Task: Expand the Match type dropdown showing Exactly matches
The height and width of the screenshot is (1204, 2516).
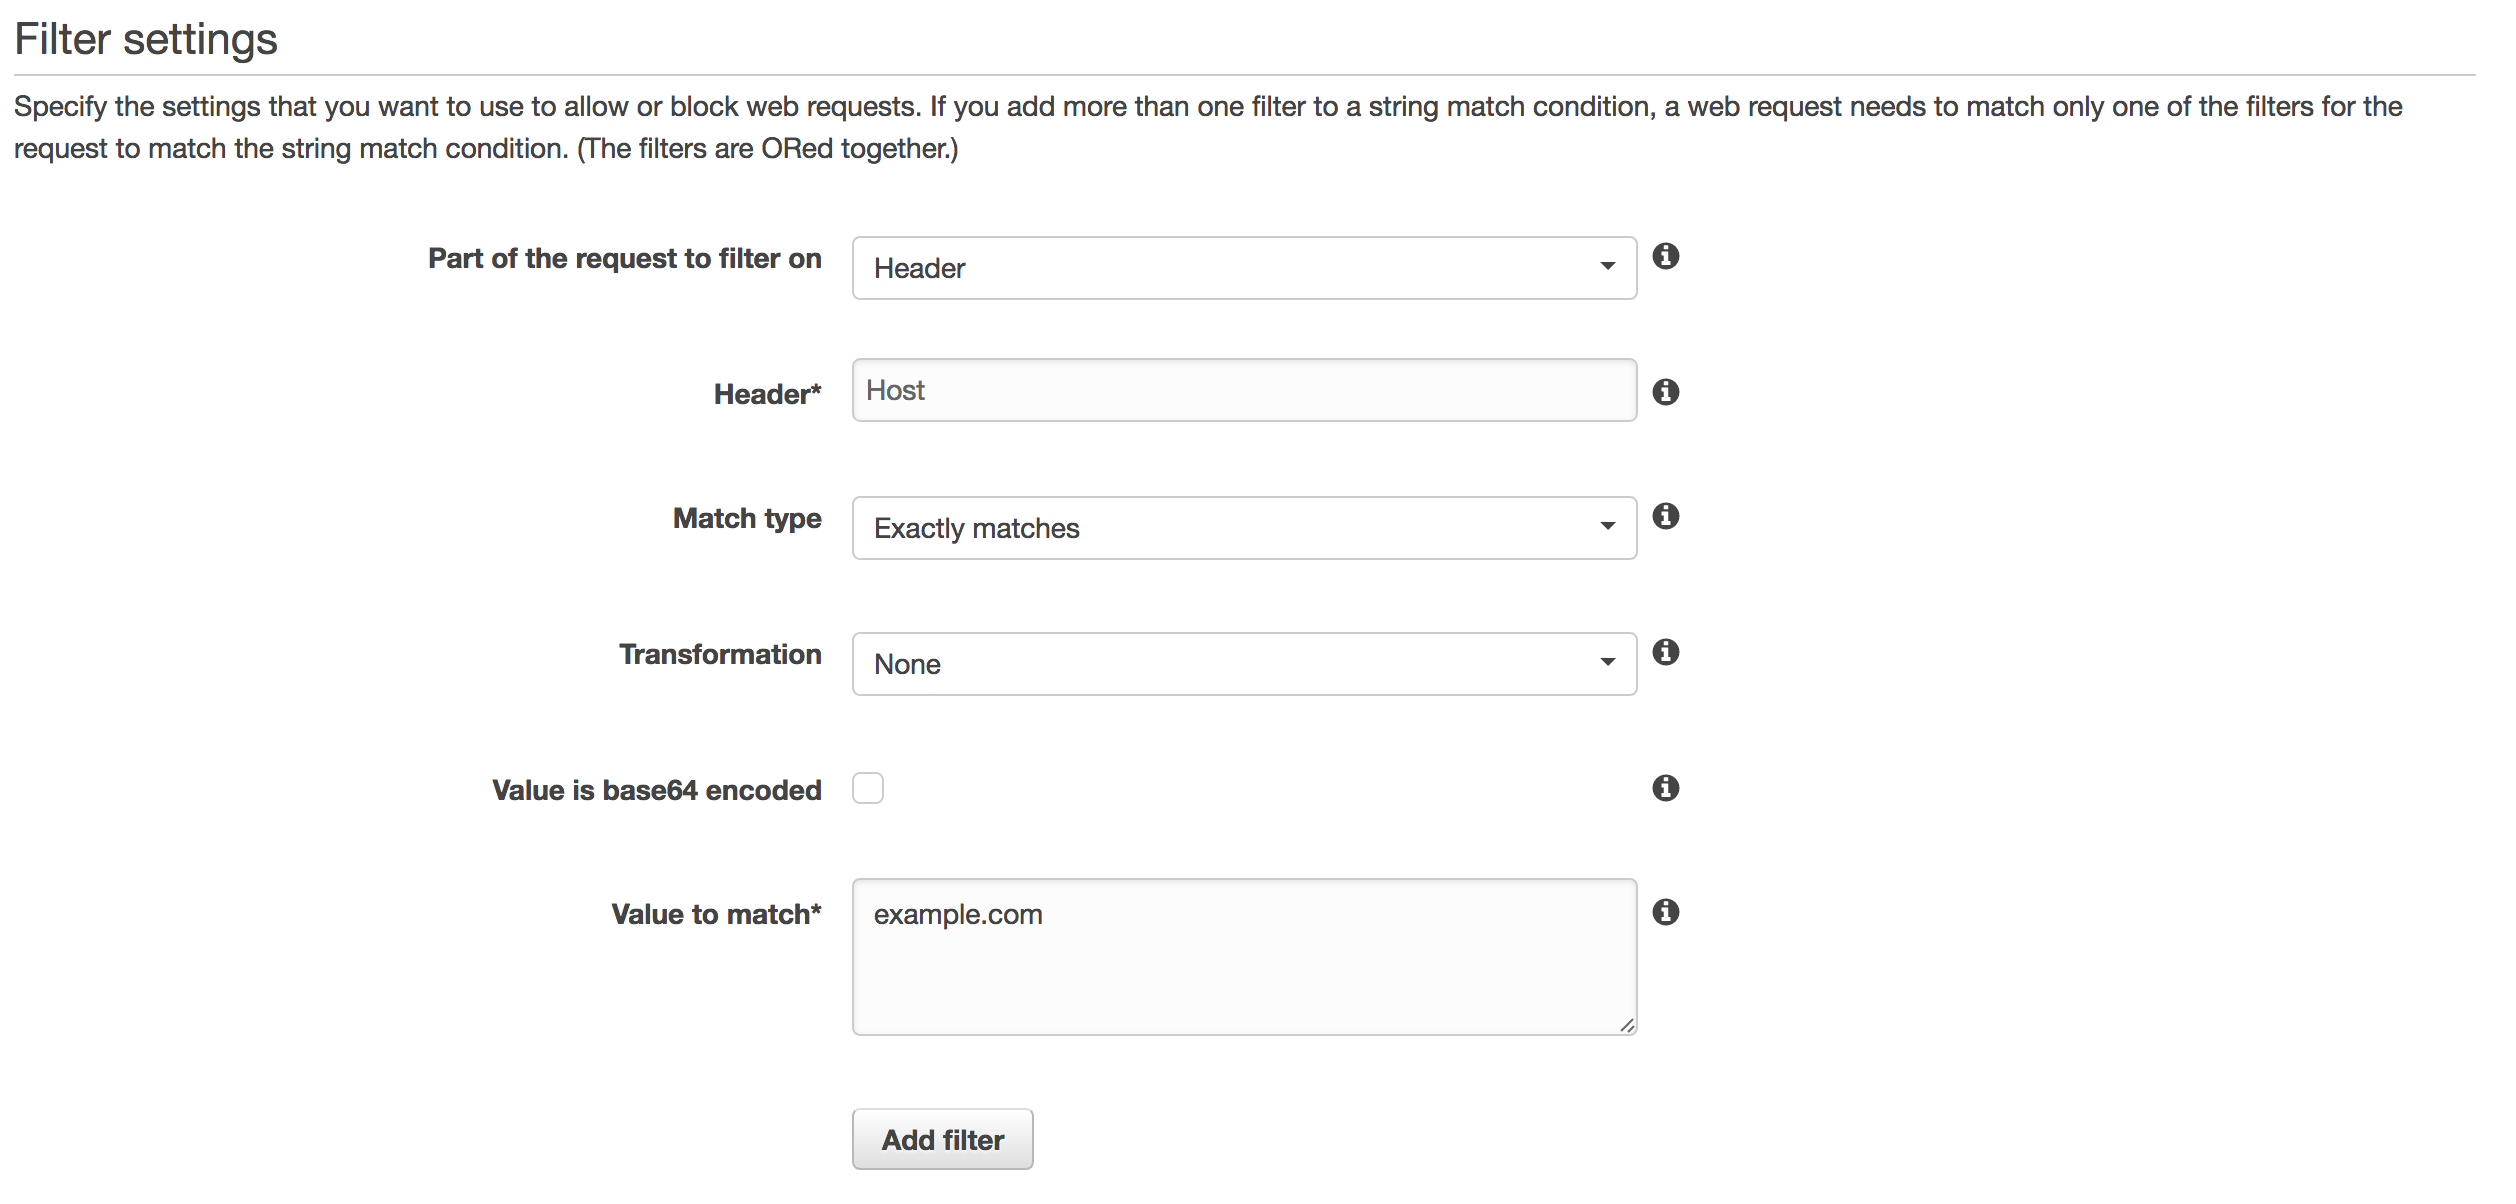Action: pyautogui.click(x=1243, y=528)
